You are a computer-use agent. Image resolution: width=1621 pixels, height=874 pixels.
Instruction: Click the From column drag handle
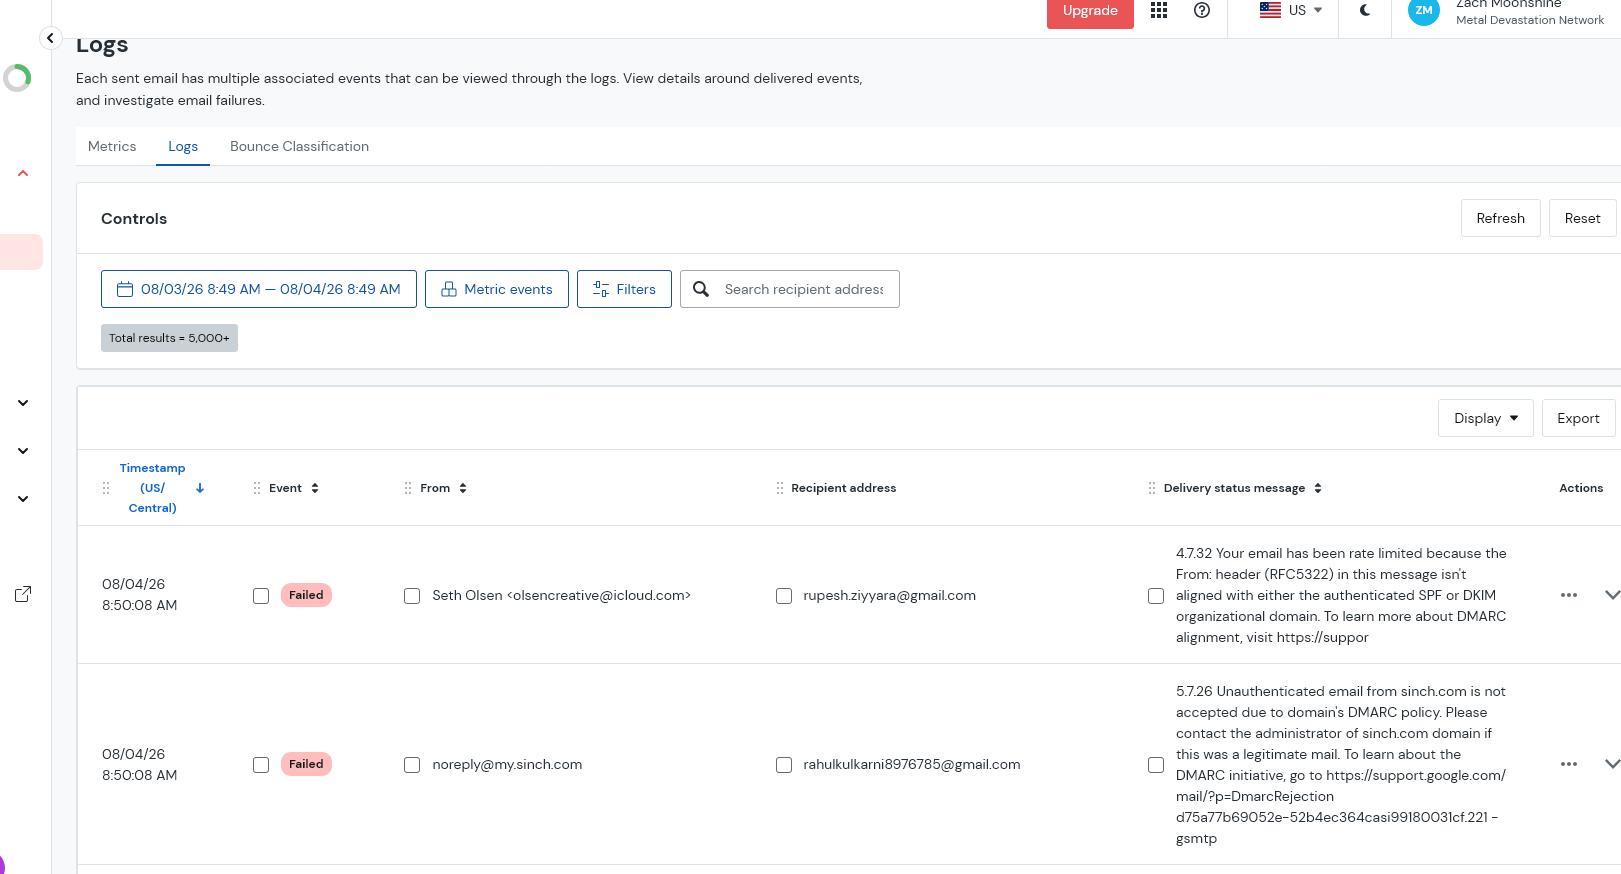(408, 488)
